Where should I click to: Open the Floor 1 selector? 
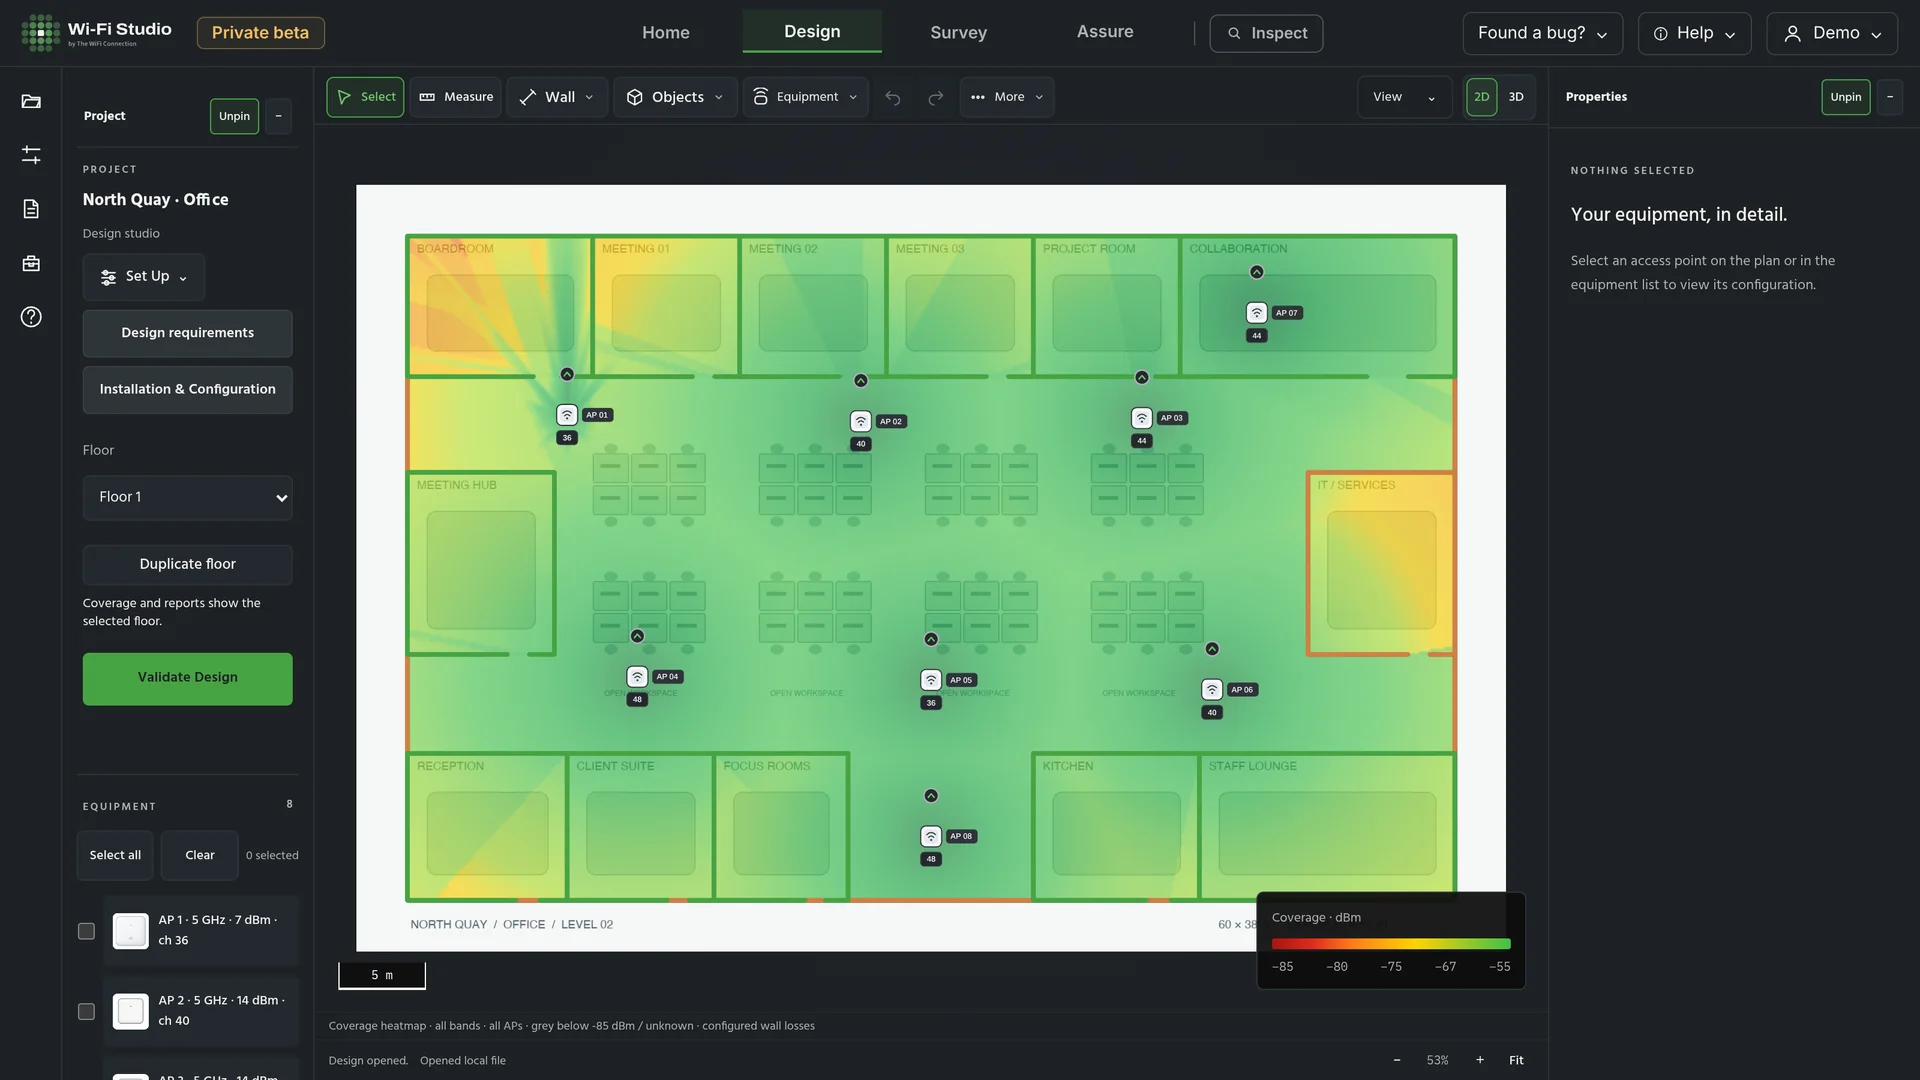click(x=188, y=497)
